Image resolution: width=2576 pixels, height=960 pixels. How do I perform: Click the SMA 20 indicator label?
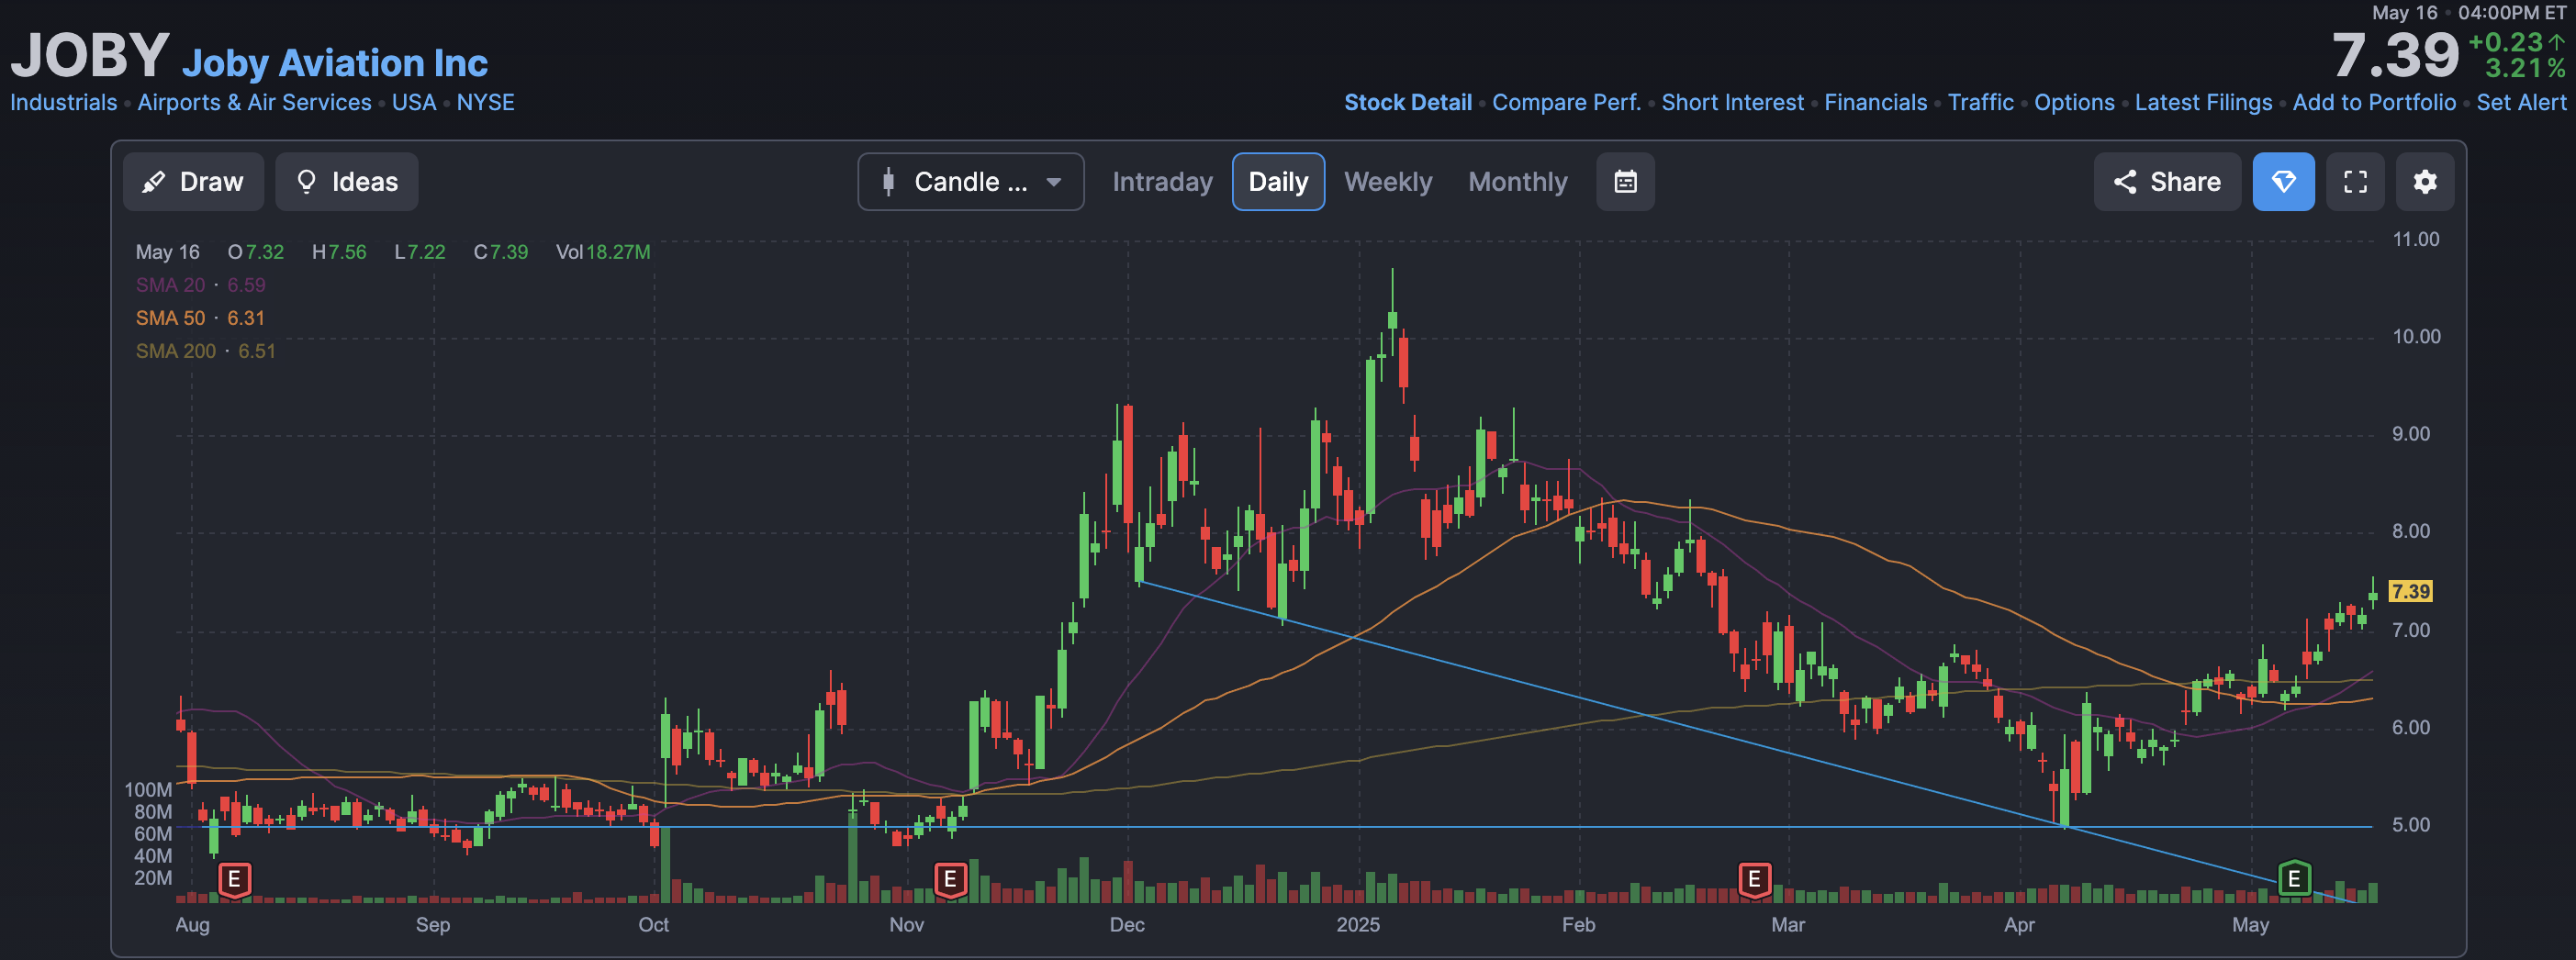click(x=170, y=285)
